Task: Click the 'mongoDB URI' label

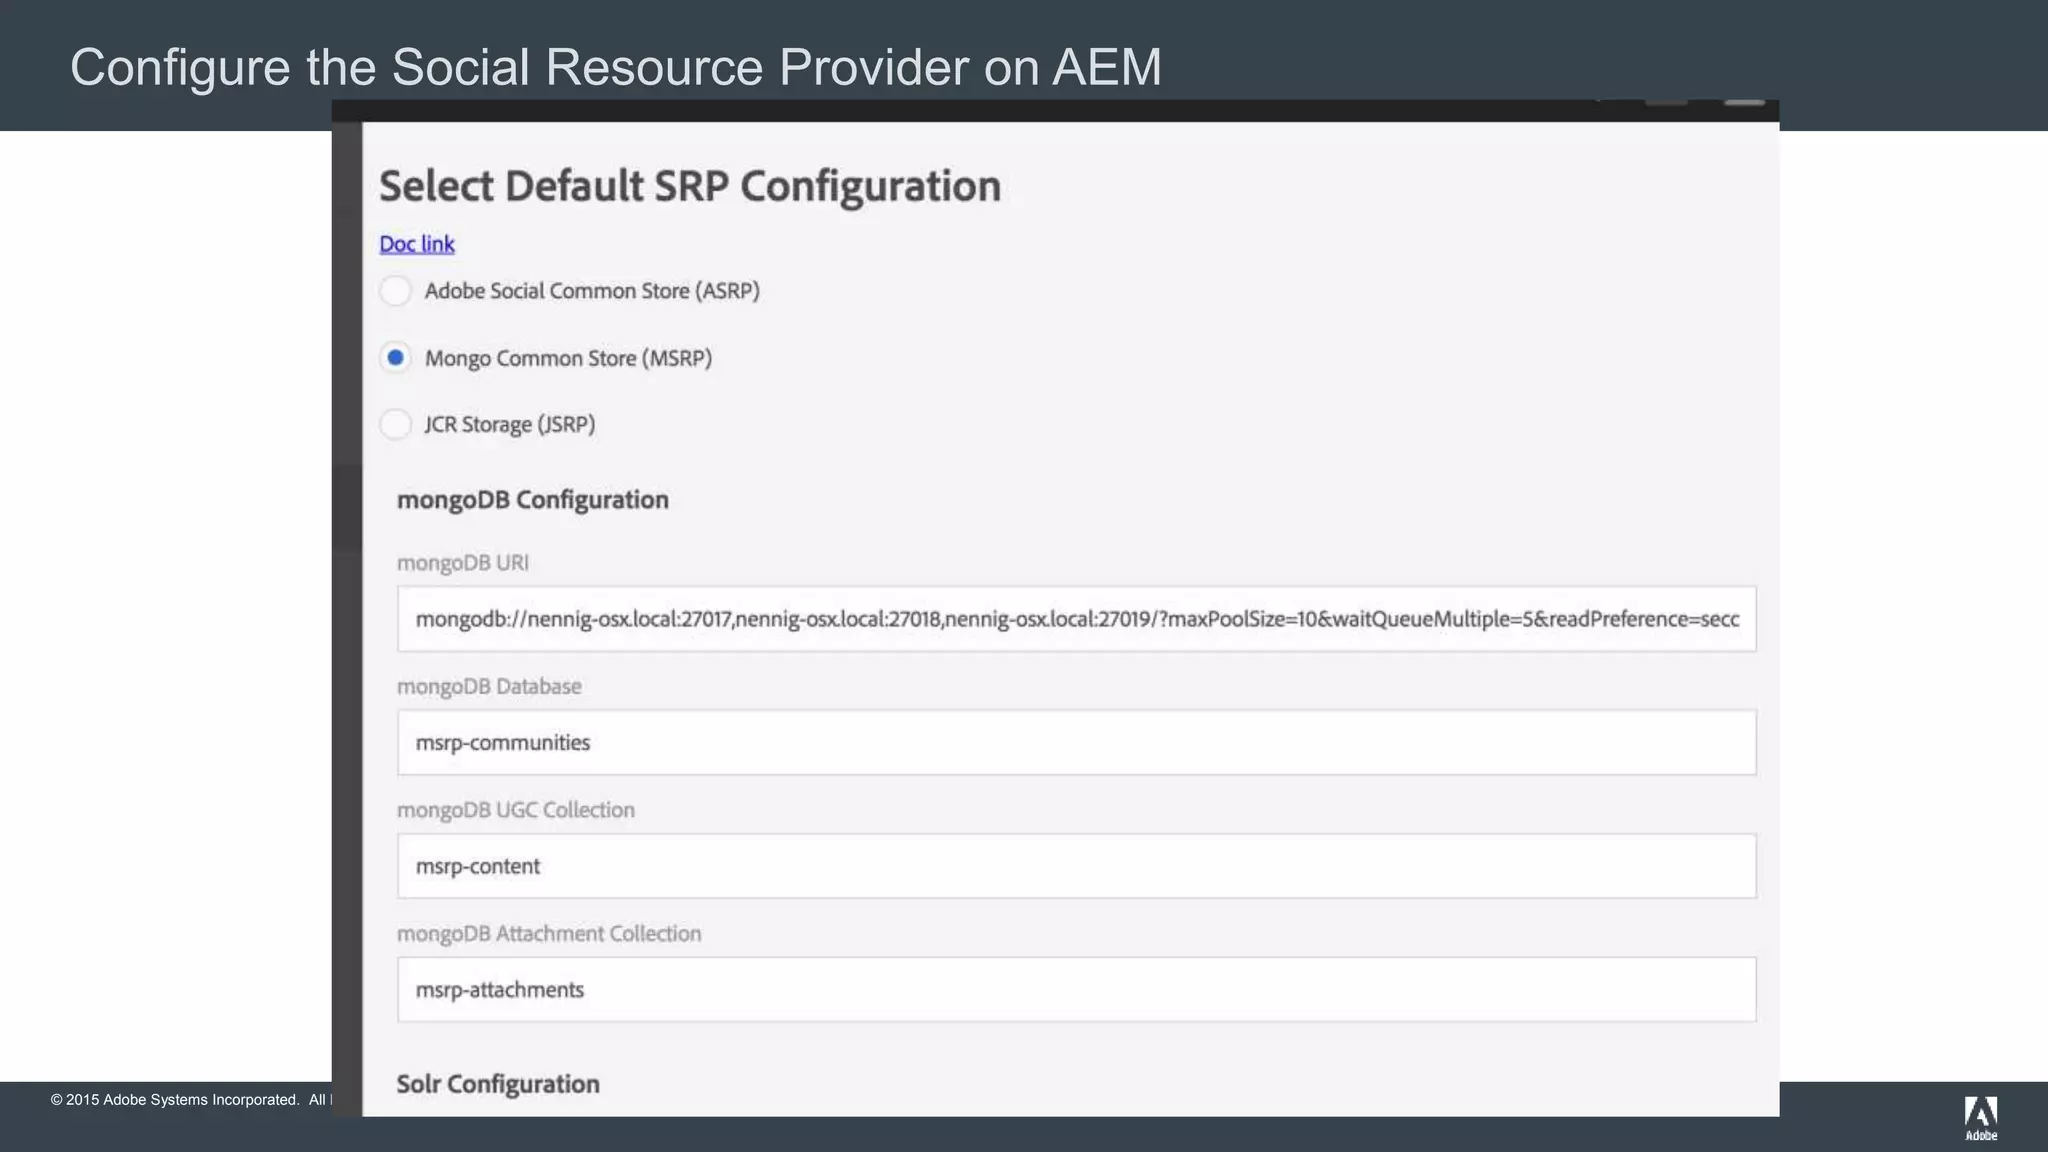Action: coord(463,563)
